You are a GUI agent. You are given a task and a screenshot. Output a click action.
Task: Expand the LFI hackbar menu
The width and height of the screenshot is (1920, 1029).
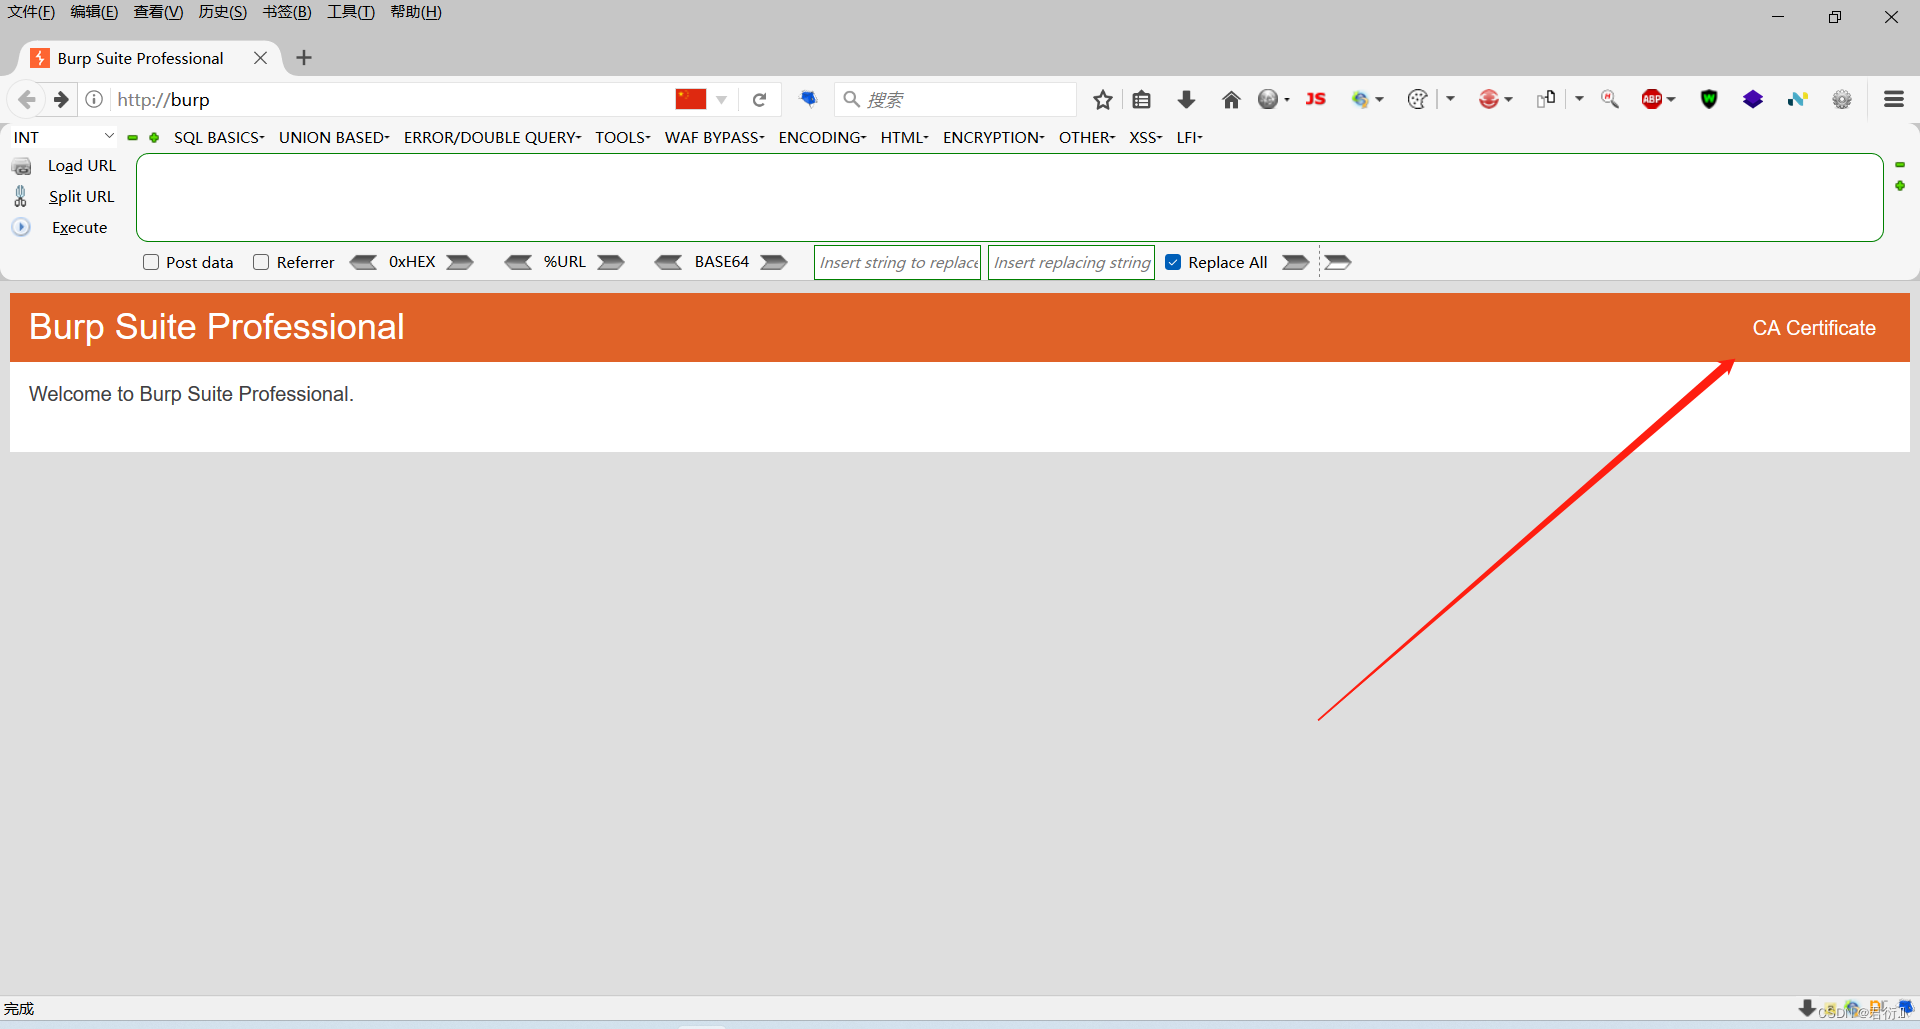coord(1189,137)
